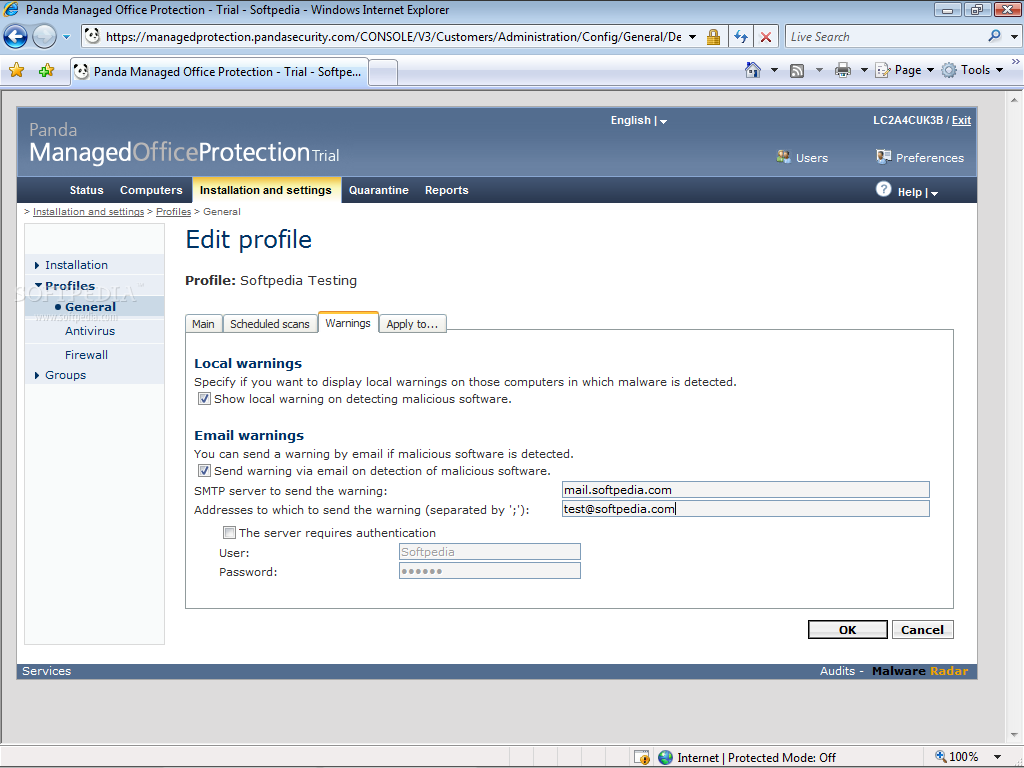Click the Exit link
The width and height of the screenshot is (1024, 768).
pos(961,120)
